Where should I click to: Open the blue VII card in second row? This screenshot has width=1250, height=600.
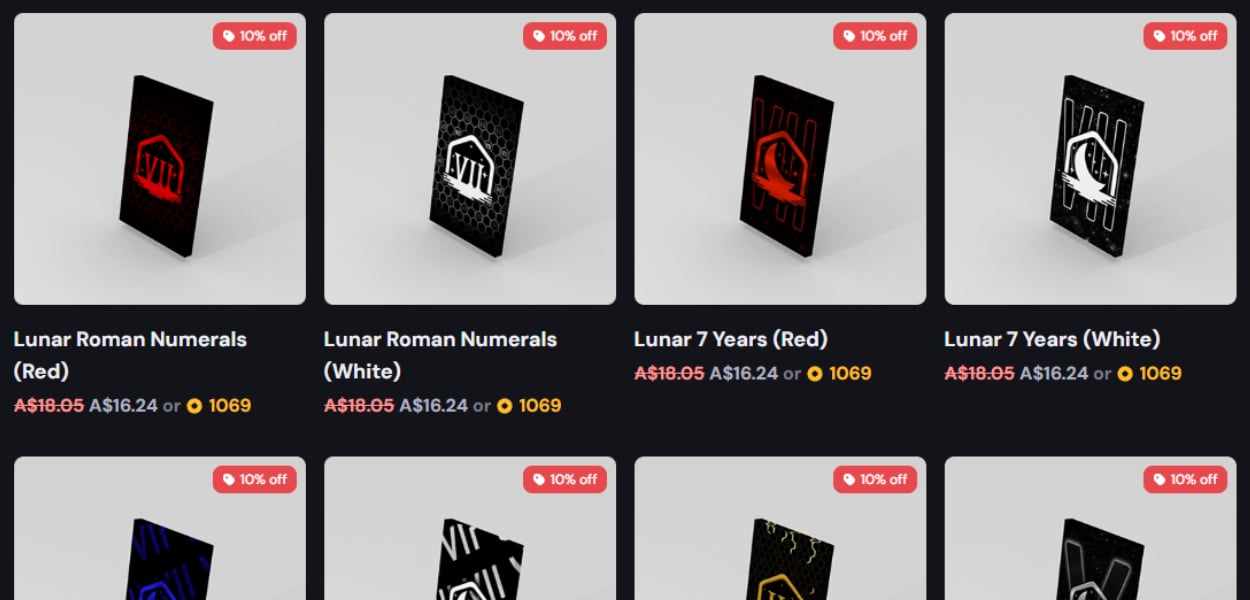[x=160, y=528]
